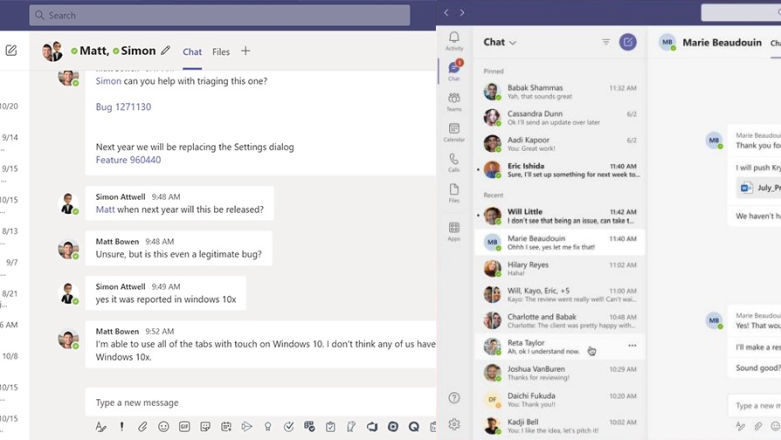The image size is (781, 440).
Task: Open the Approvals checkmark icon
Action: click(288, 427)
